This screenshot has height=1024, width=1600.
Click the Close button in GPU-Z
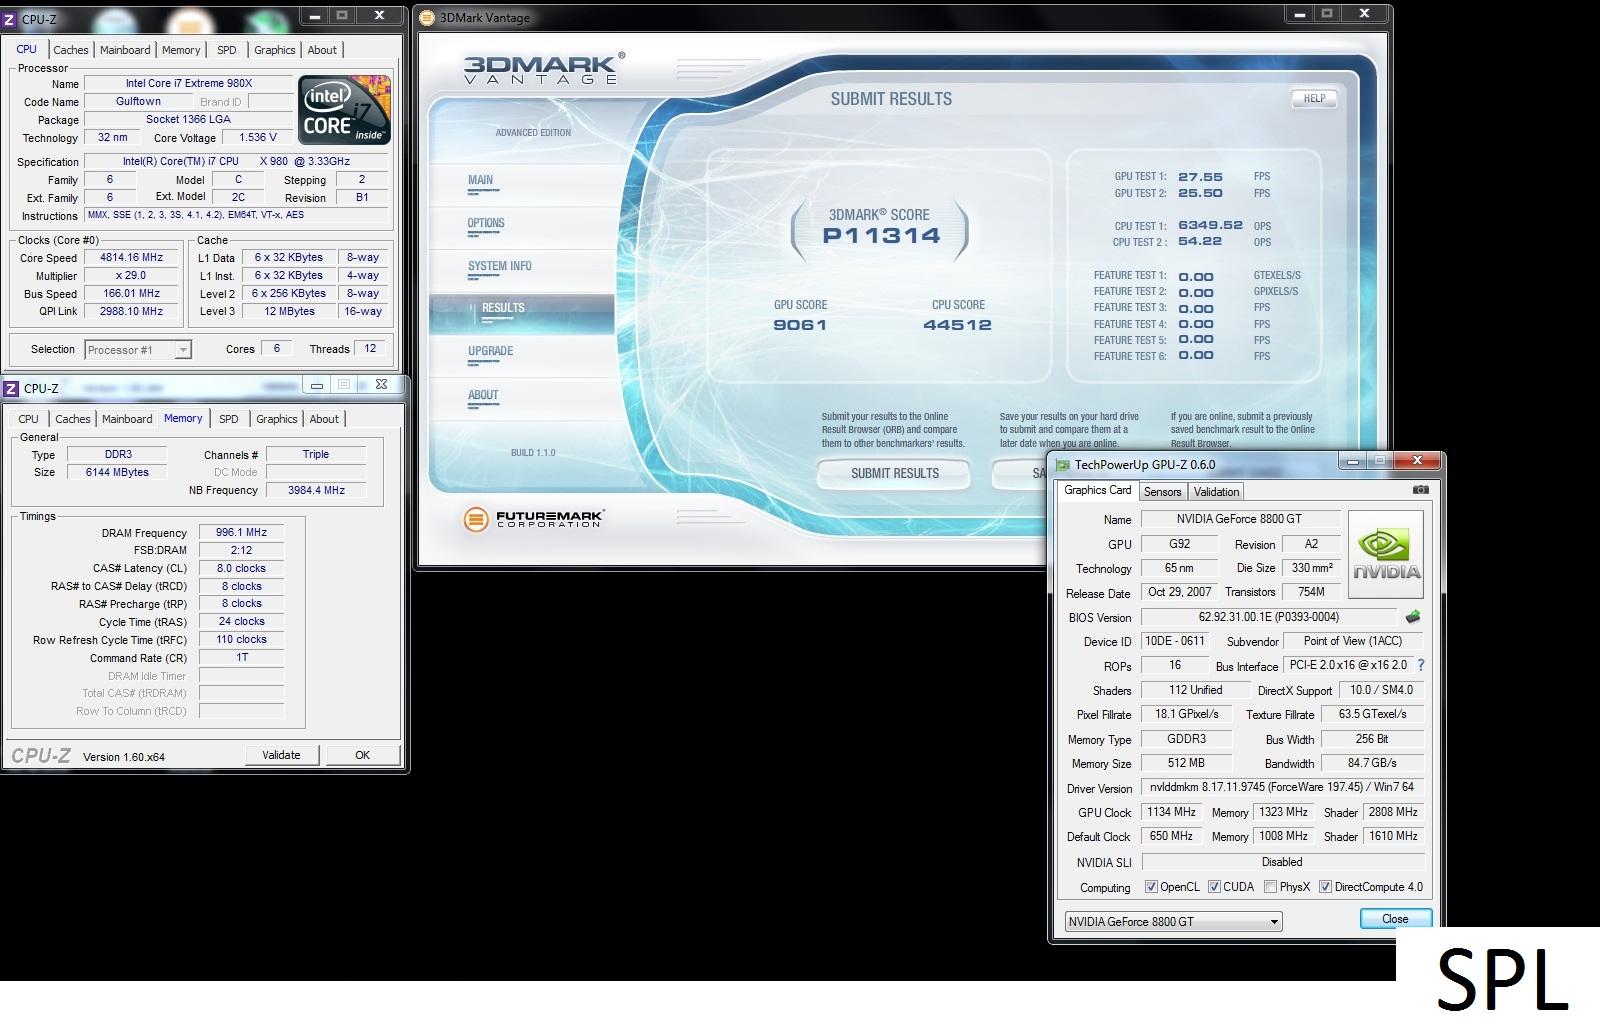tap(1395, 919)
